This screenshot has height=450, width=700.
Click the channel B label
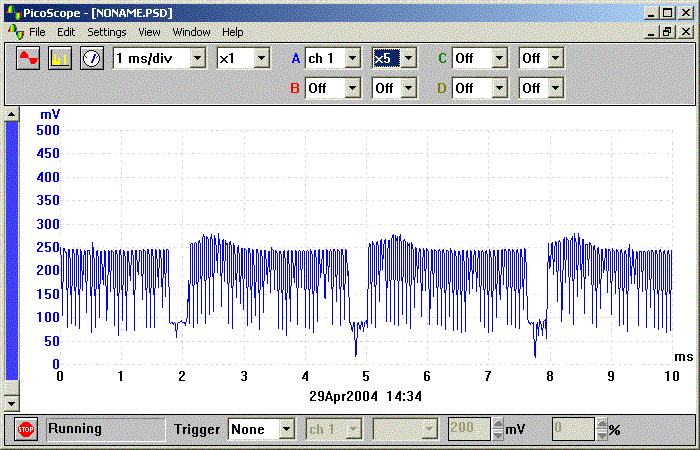coord(295,88)
